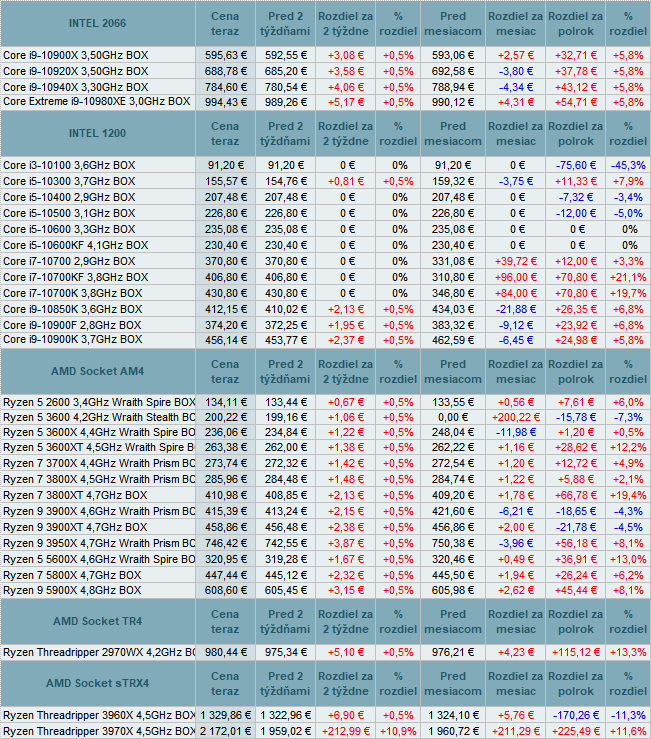Viewport: 651px width, 739px height.
Task: Click the AMD Socket TR4 section header
Action: [98, 622]
